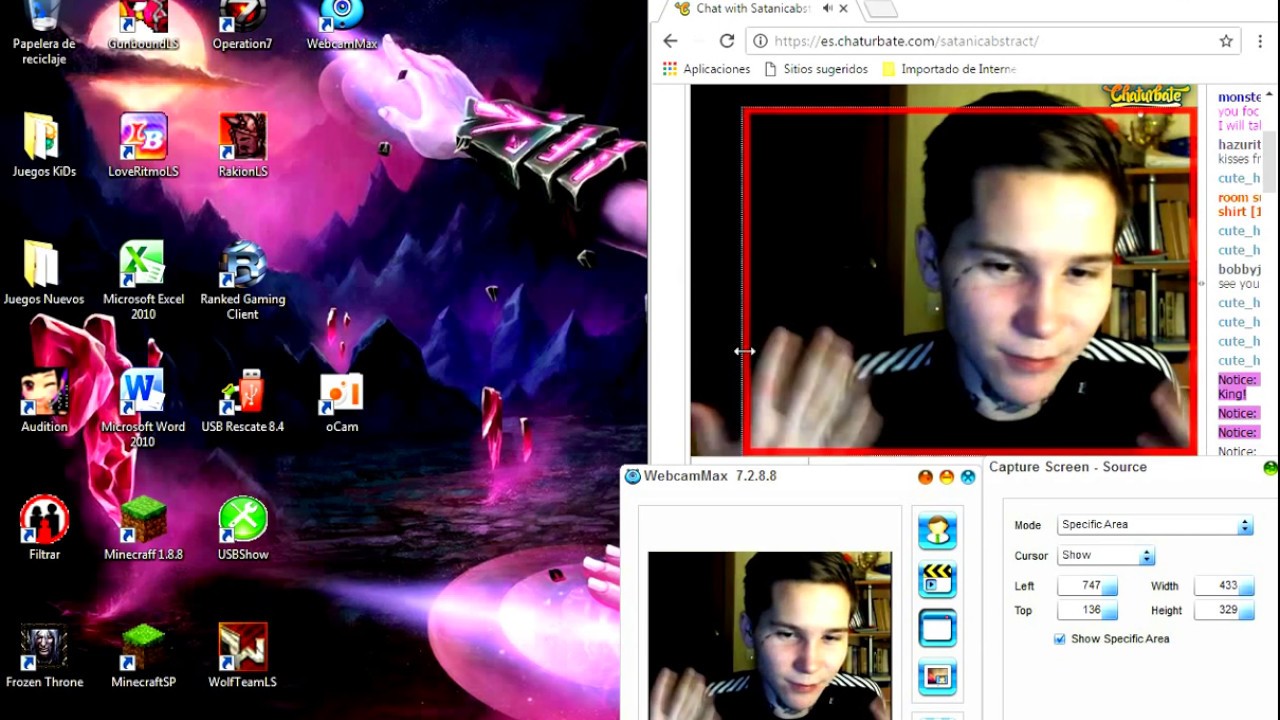
Task: Launch the oCam screen recorder shortcut
Action: (342, 400)
